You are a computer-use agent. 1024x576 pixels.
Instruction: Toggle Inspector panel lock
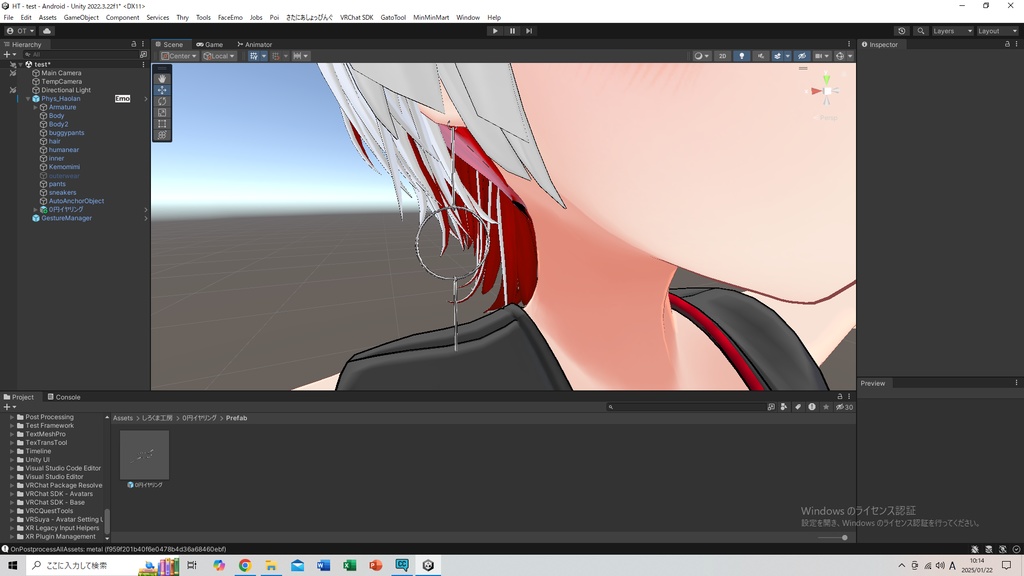(1007, 44)
